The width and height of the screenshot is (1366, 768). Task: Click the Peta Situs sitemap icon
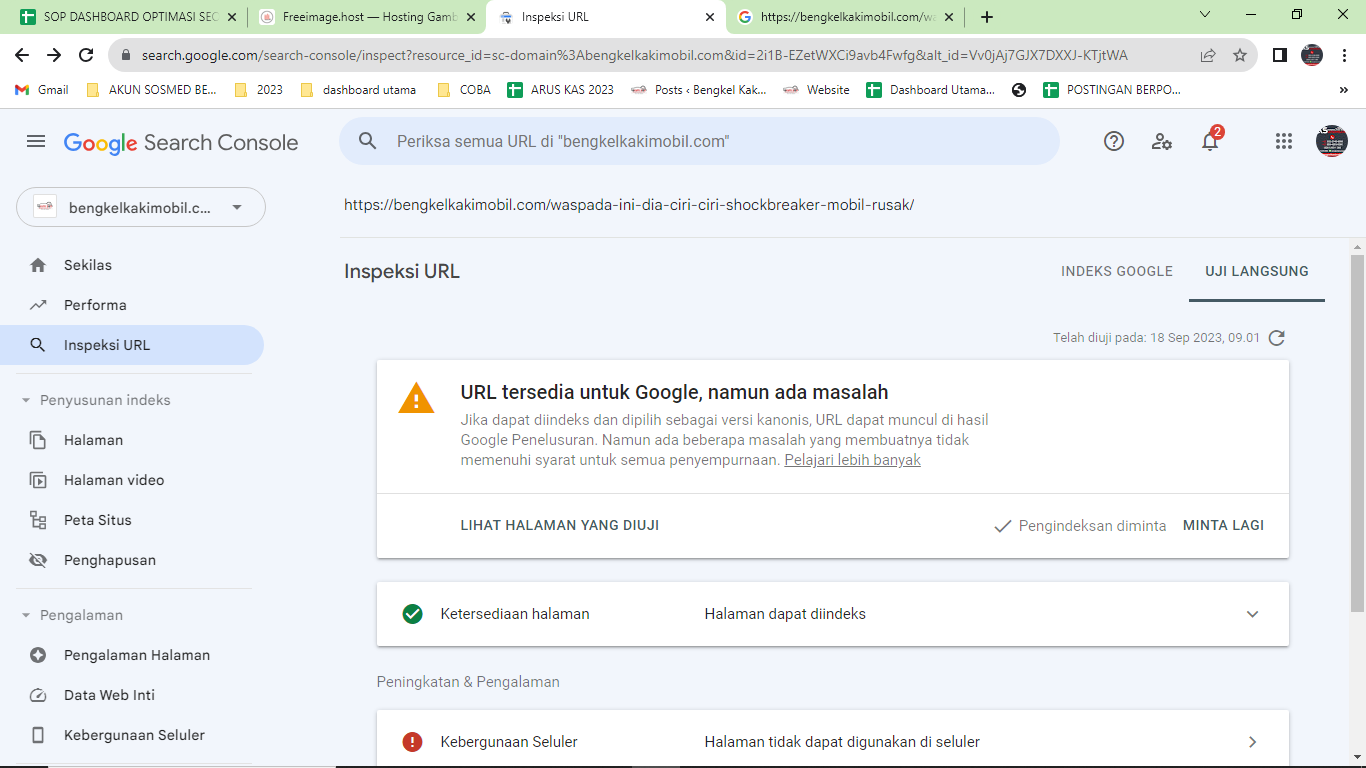tap(38, 520)
